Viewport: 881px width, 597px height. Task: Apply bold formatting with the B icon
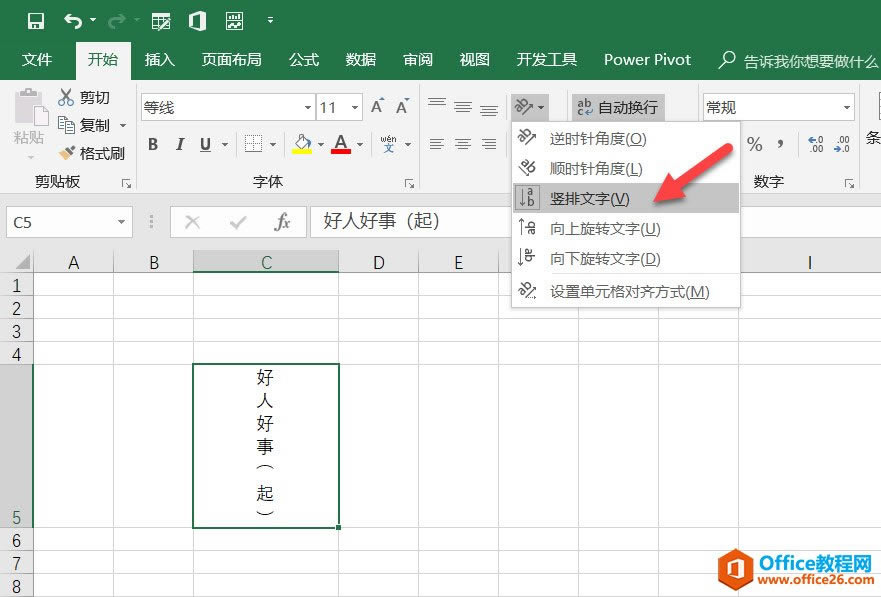152,144
